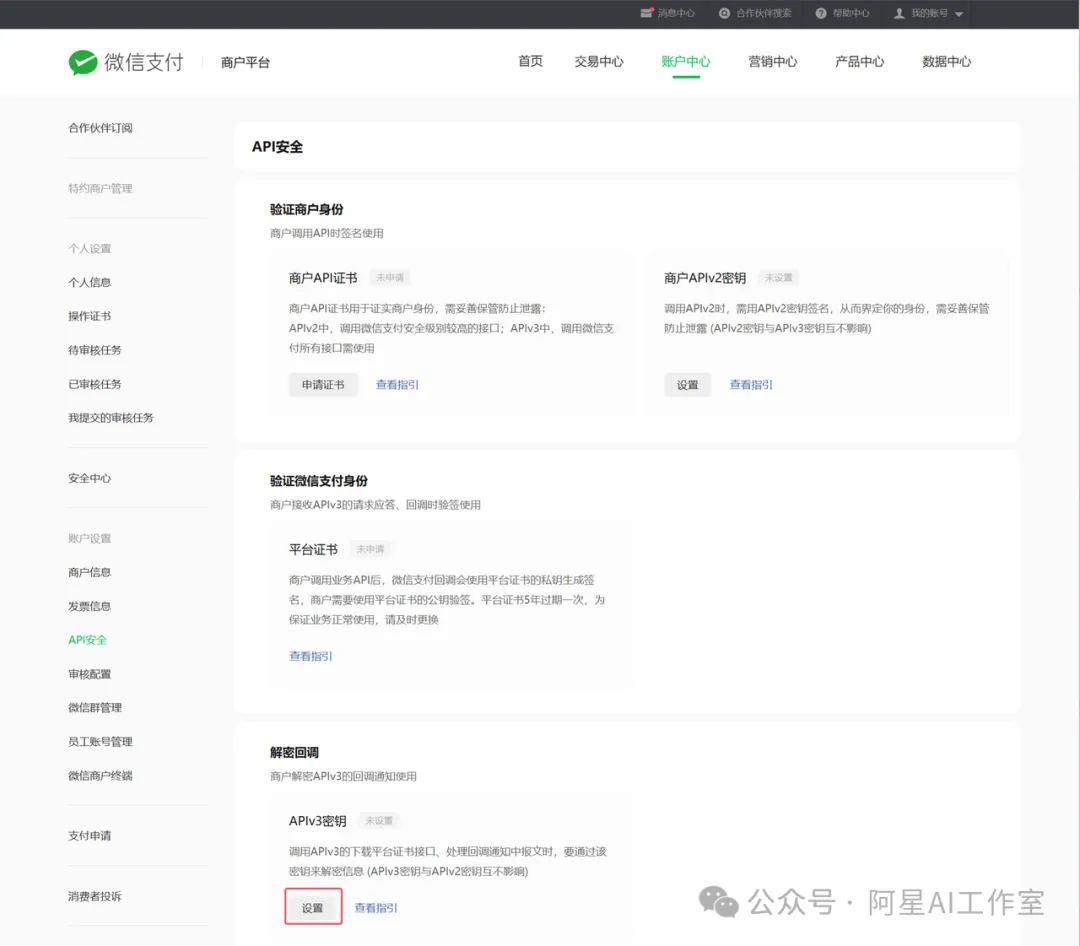Click the API安全 page title
The image size is (1080, 946).
point(278,147)
